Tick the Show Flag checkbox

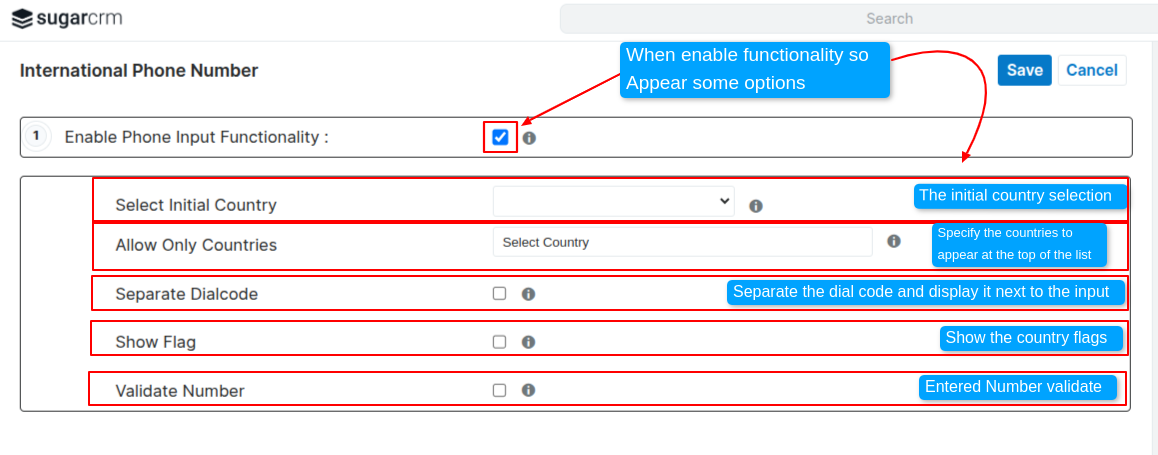[x=500, y=342]
